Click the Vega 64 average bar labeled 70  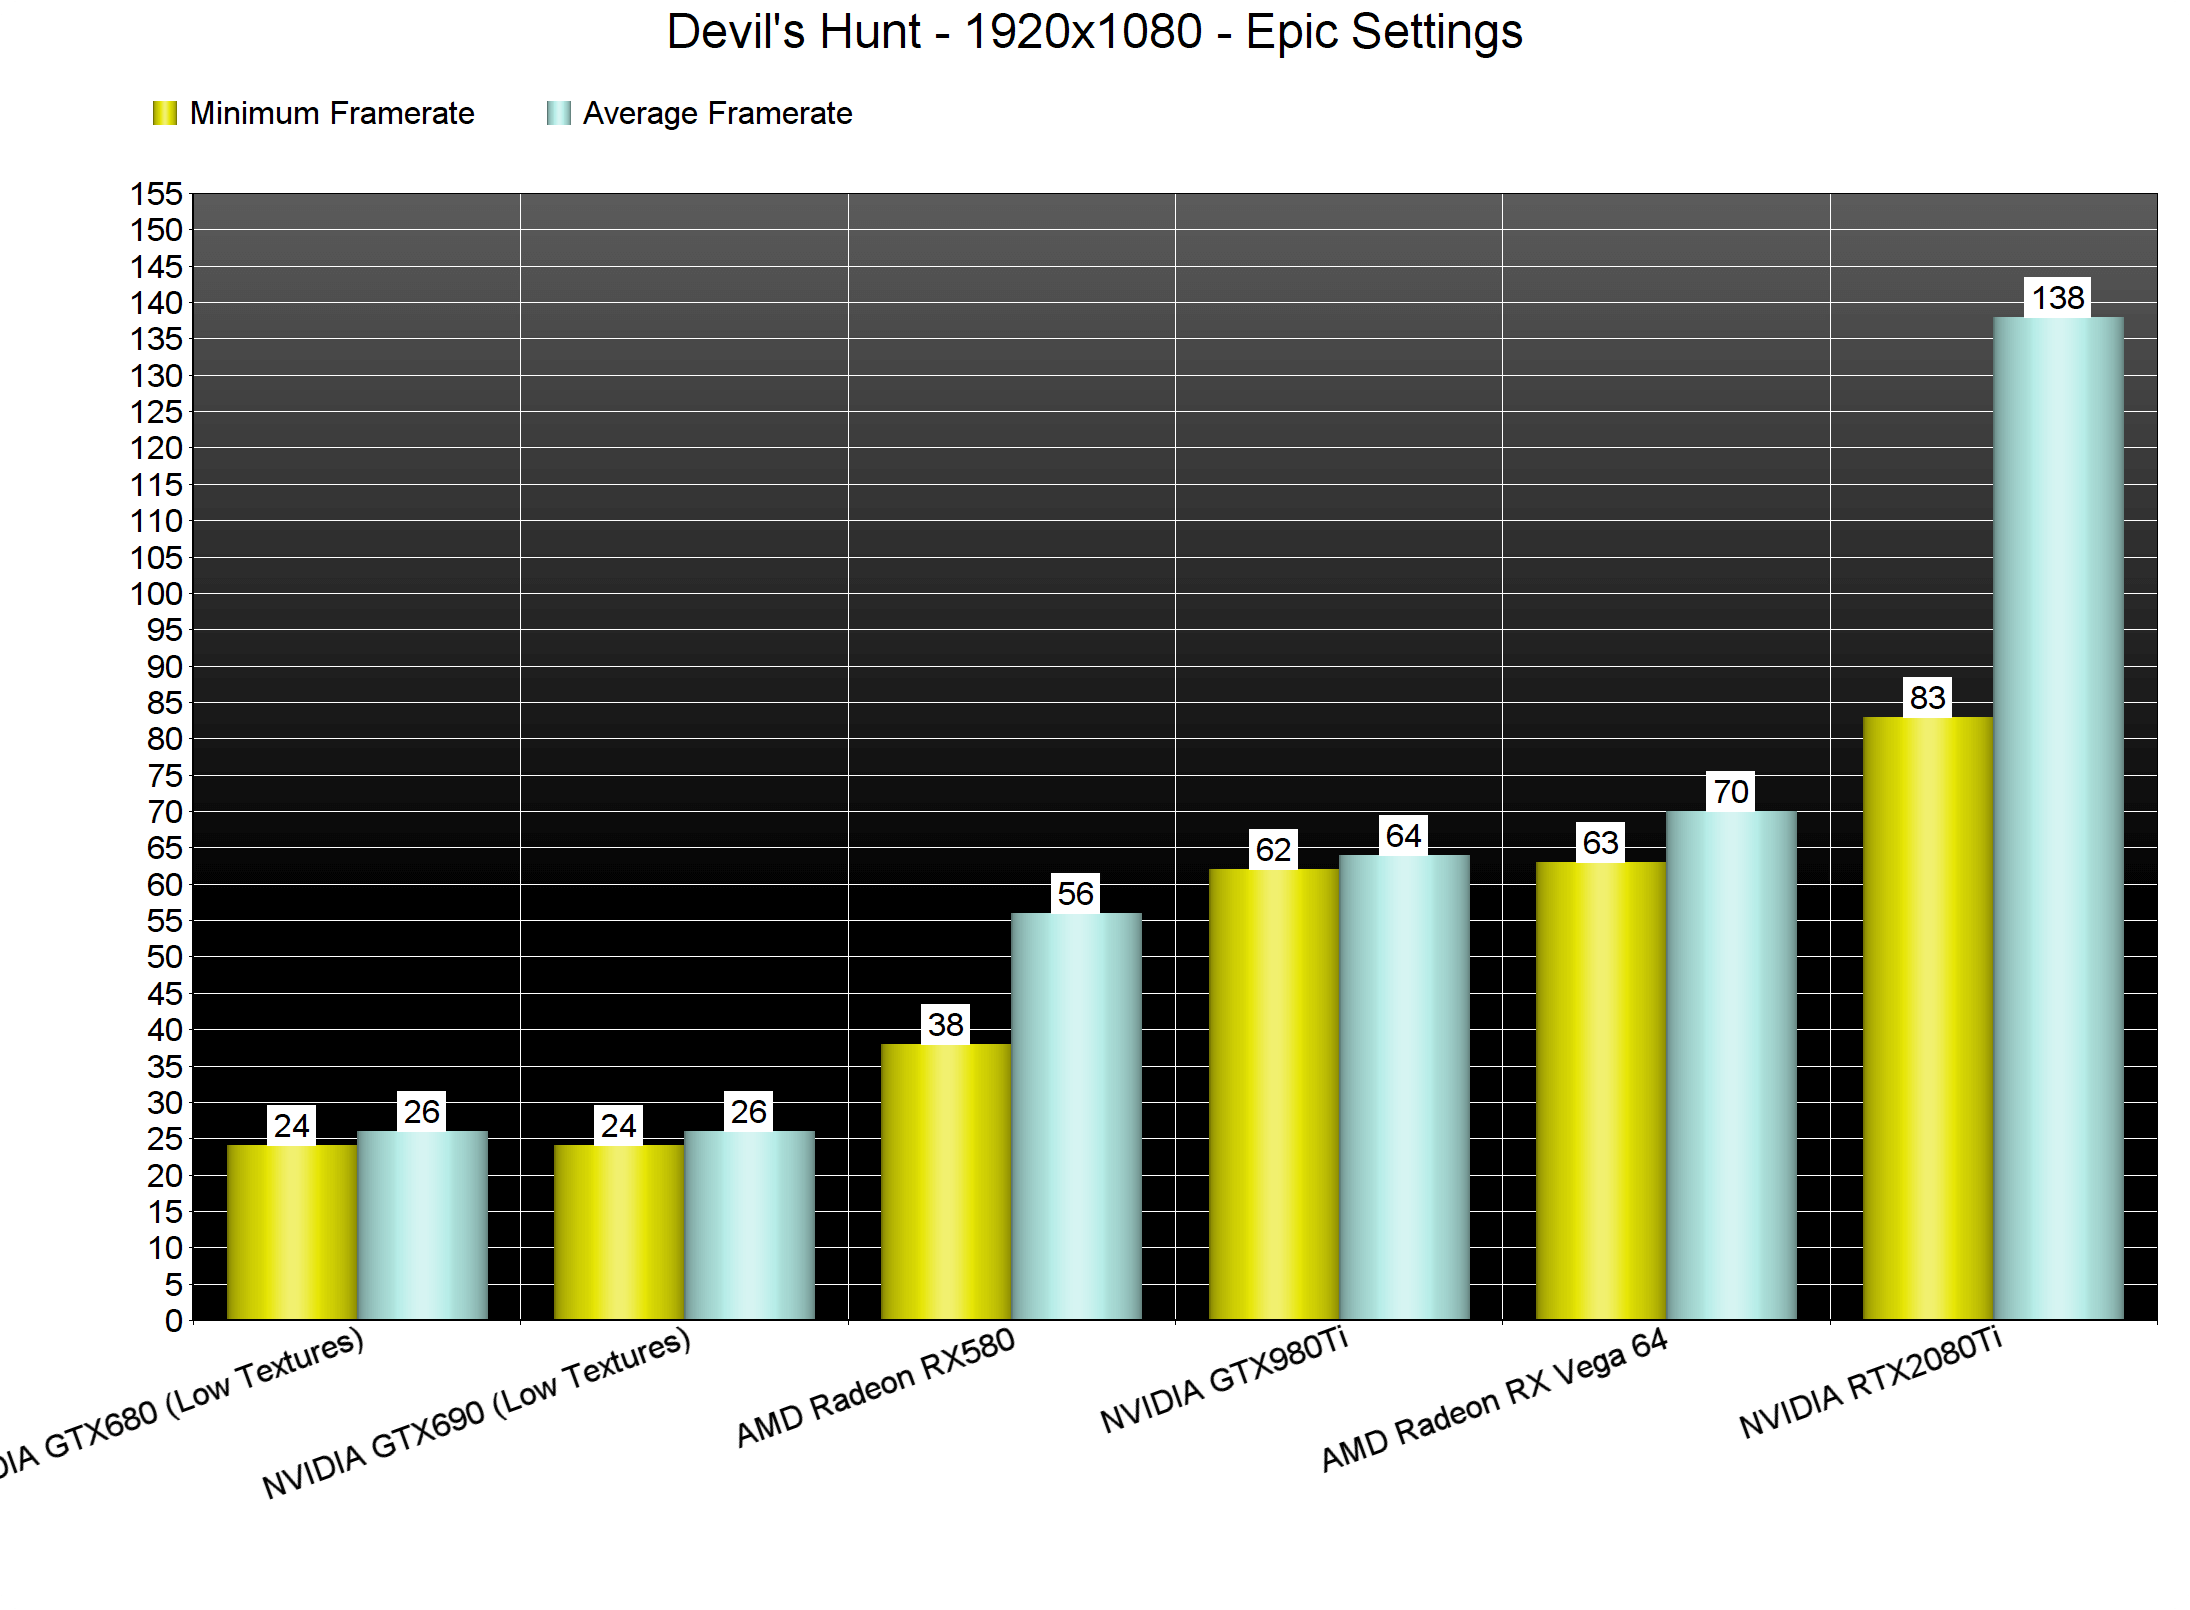1731,1065
